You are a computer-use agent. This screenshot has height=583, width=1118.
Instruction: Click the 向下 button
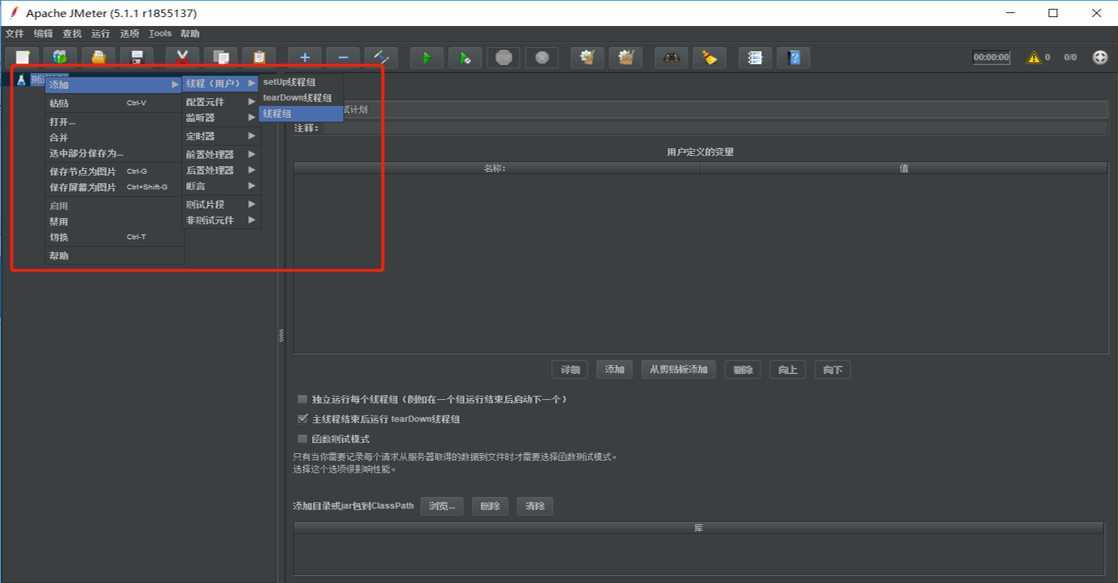(832, 369)
